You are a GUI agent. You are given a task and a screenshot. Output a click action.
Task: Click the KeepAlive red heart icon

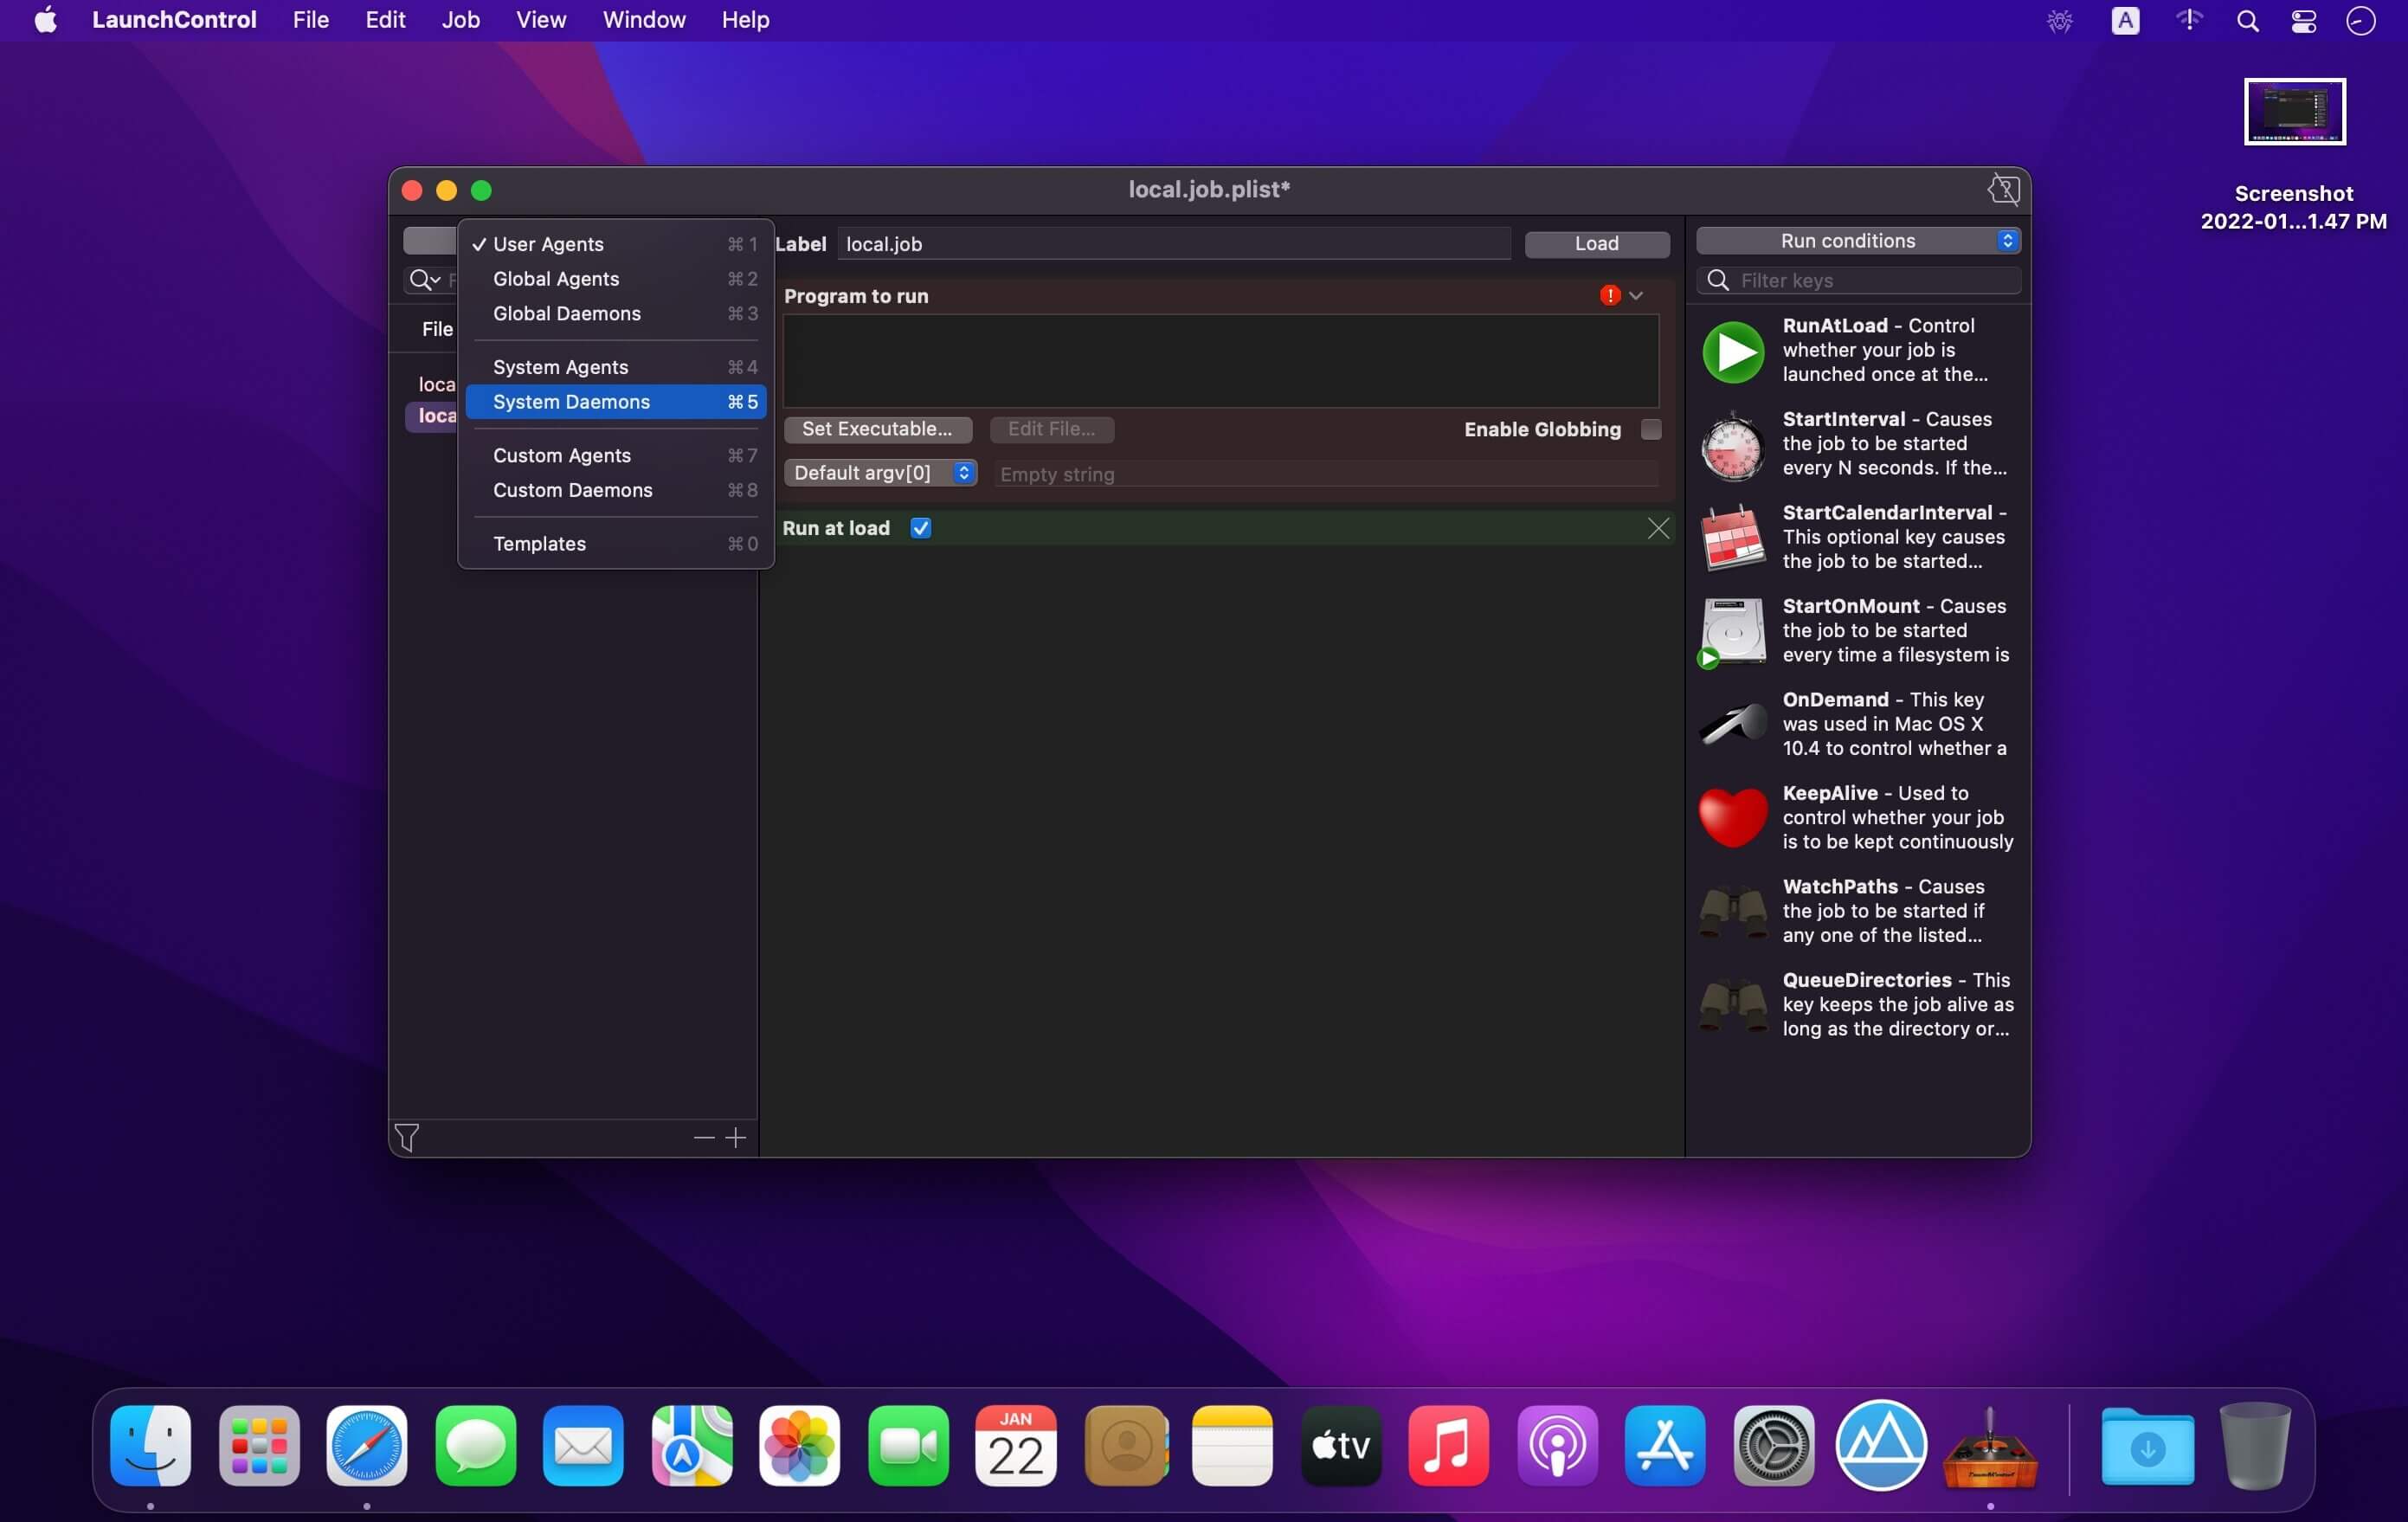[1733, 817]
